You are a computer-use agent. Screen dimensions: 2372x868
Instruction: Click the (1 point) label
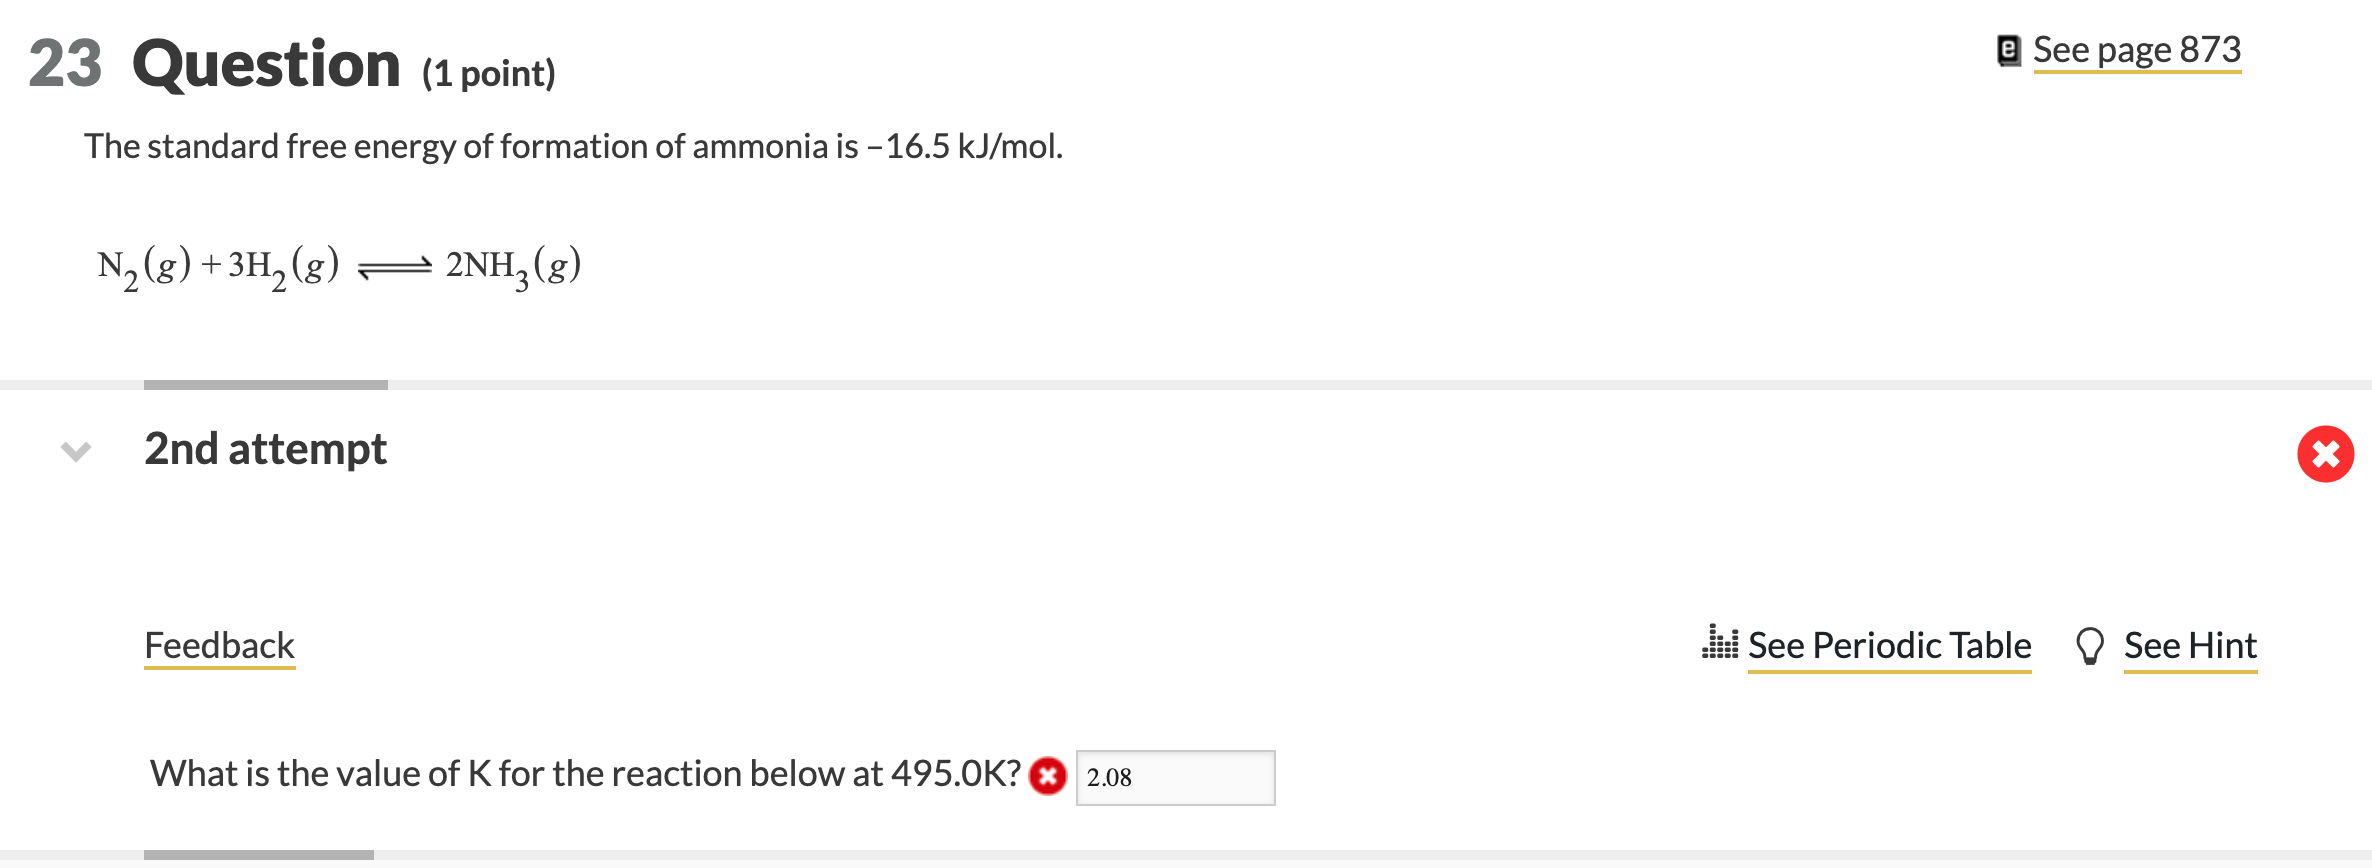[488, 73]
